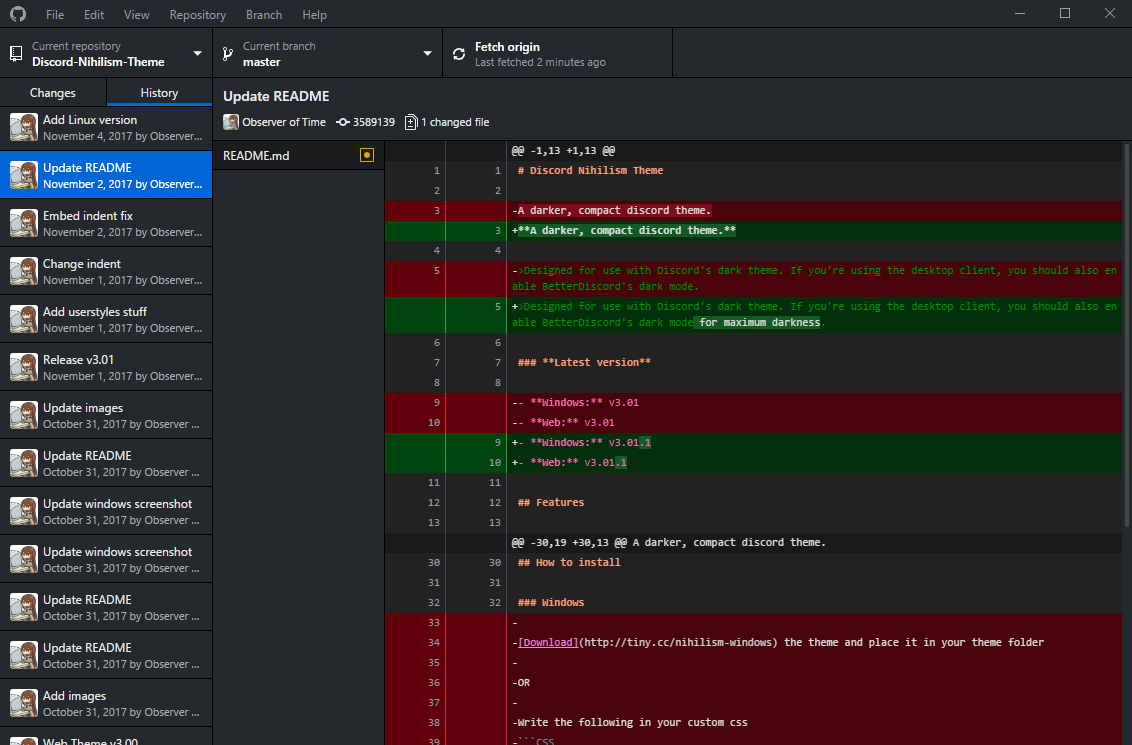Select the Embed indent fix commit
The width and height of the screenshot is (1132, 745).
(106, 223)
